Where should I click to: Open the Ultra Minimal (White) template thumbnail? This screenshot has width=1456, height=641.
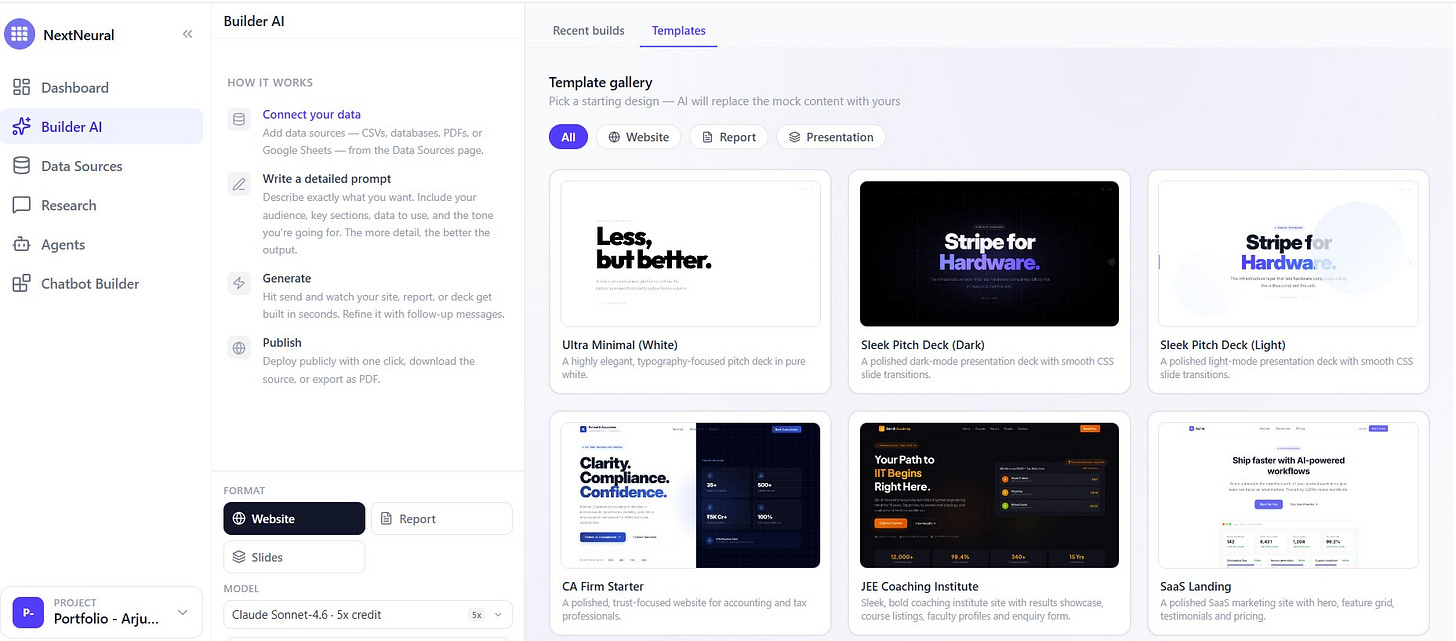(x=690, y=253)
